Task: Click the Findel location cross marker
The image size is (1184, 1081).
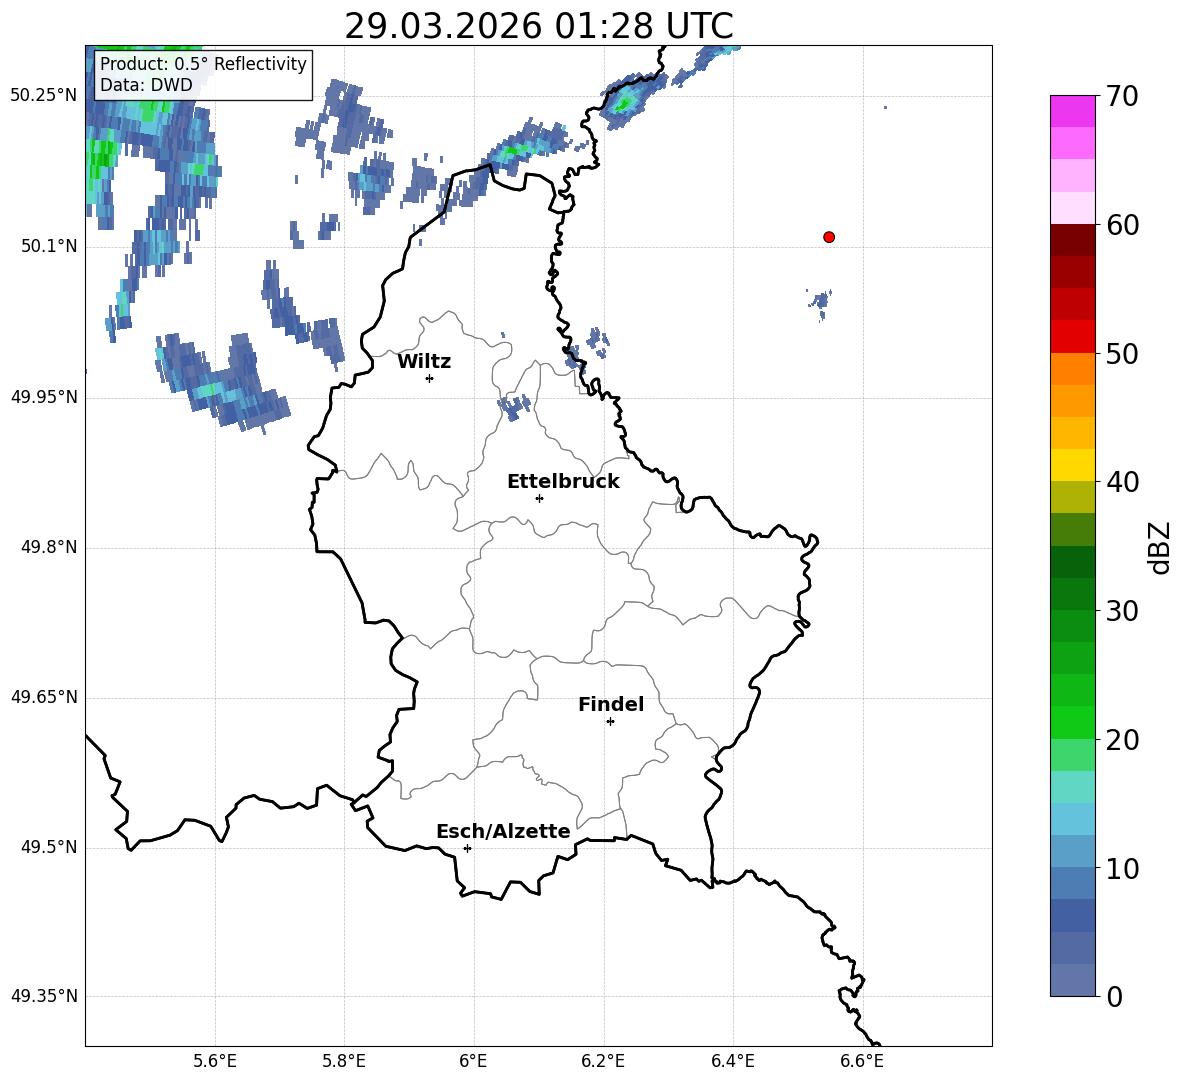Action: coord(610,722)
